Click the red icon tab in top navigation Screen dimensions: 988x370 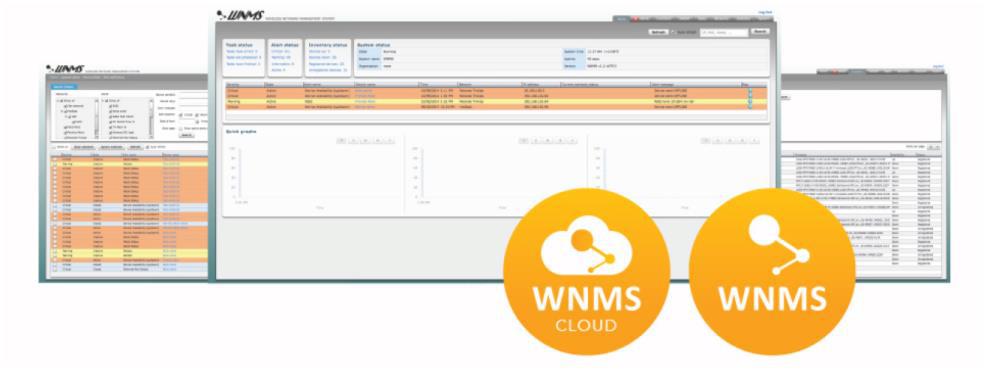pos(635,18)
